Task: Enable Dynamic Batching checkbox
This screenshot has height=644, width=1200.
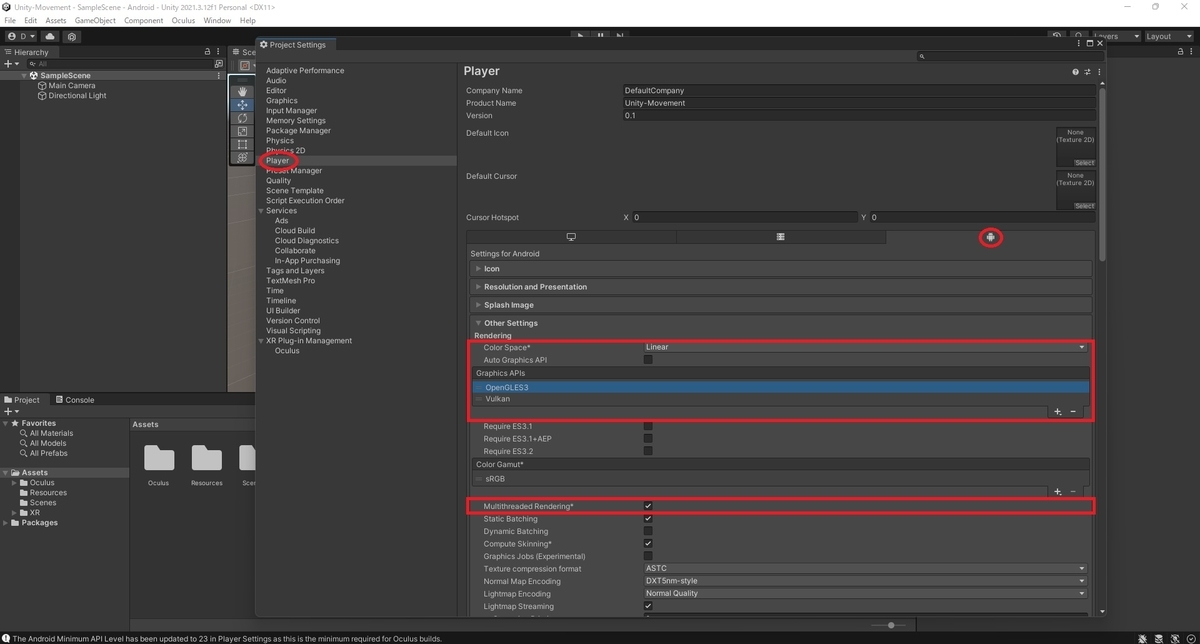Action: click(648, 531)
